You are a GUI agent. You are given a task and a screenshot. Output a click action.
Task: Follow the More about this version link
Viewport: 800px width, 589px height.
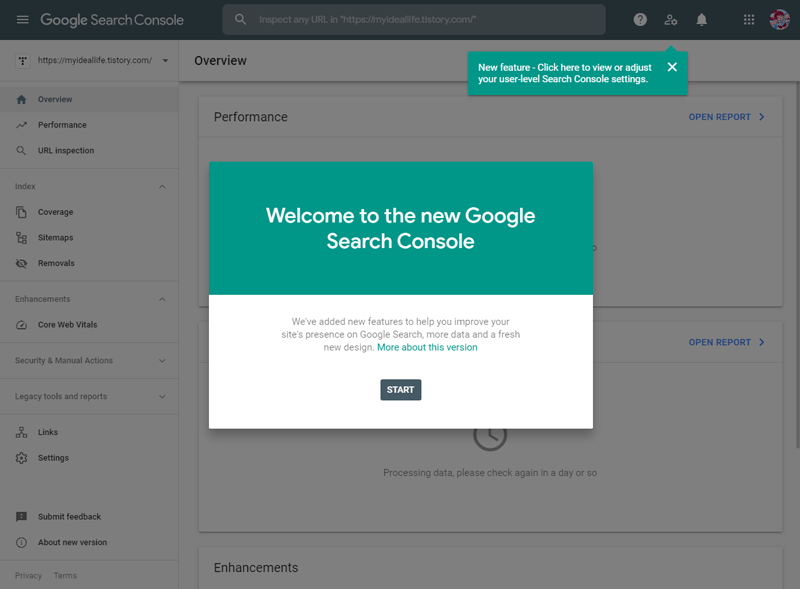(x=427, y=348)
